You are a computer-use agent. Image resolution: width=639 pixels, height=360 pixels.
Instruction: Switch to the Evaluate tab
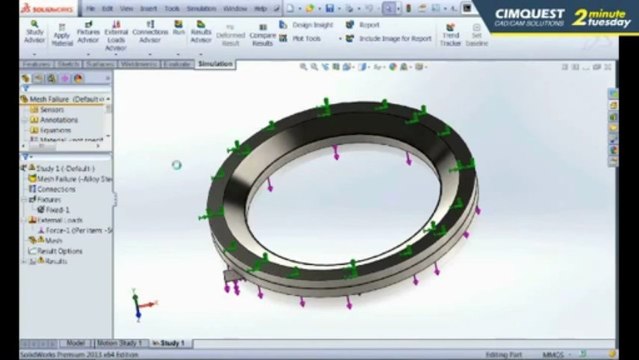point(177,64)
